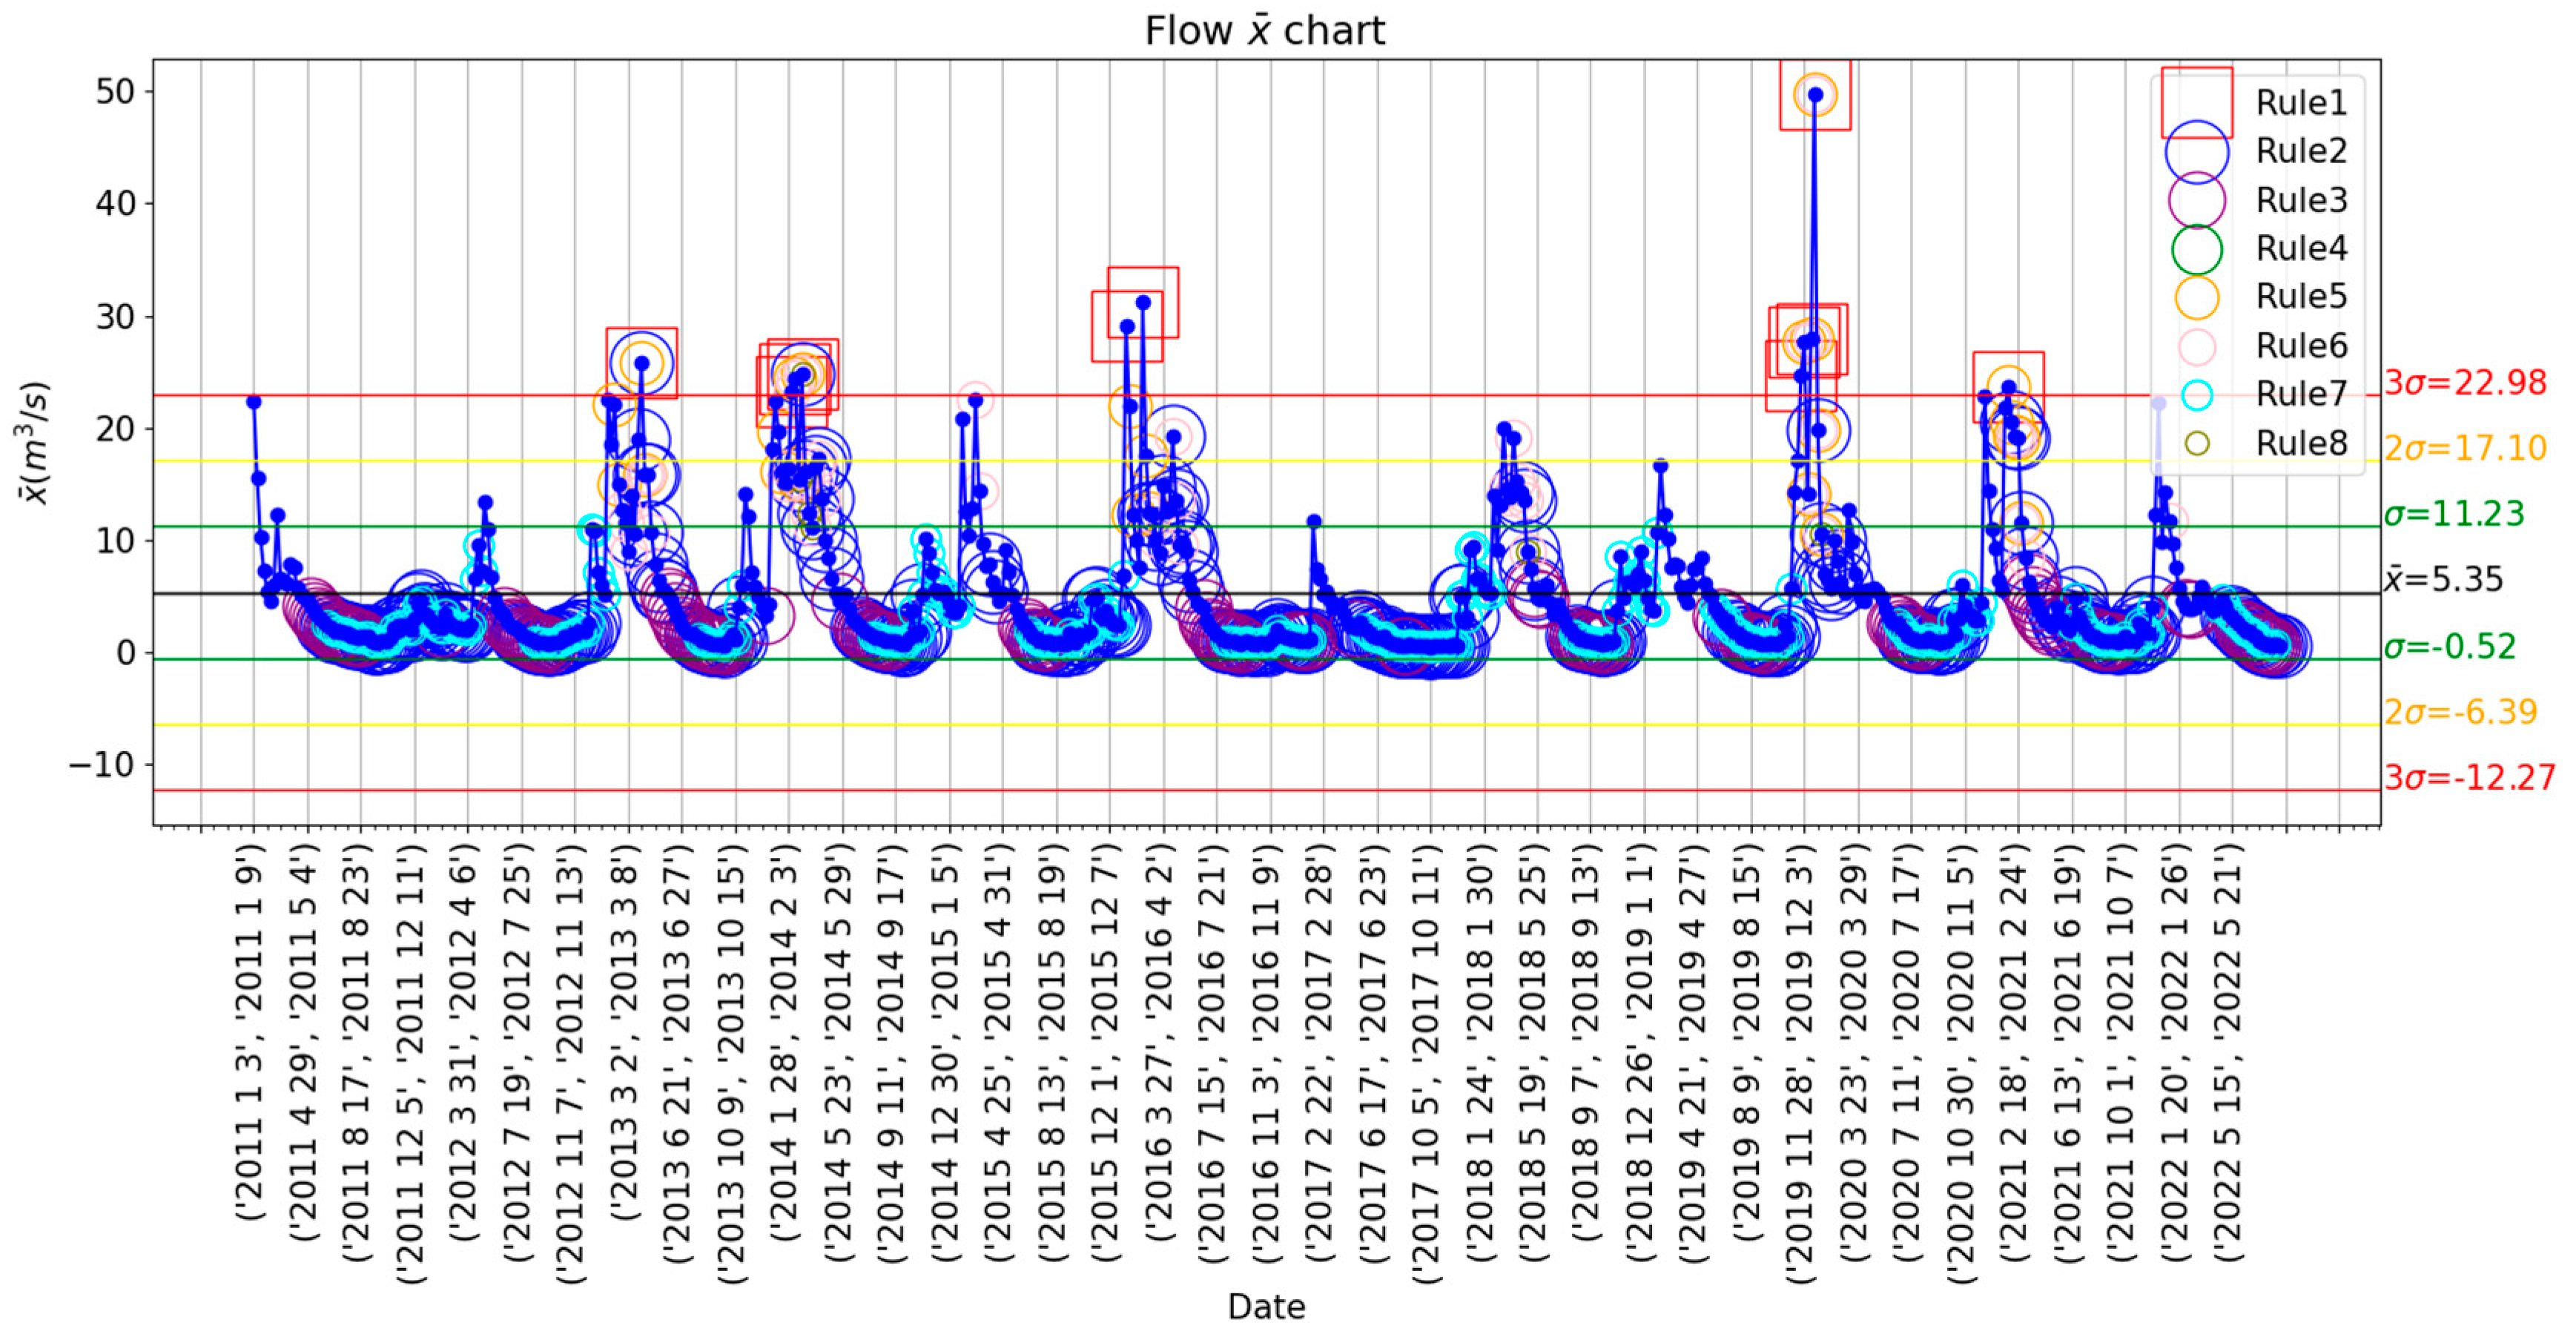2576x1337 pixels.
Task: Click the orange circle Rule5 legend marker
Action: pyautogui.click(x=2196, y=297)
